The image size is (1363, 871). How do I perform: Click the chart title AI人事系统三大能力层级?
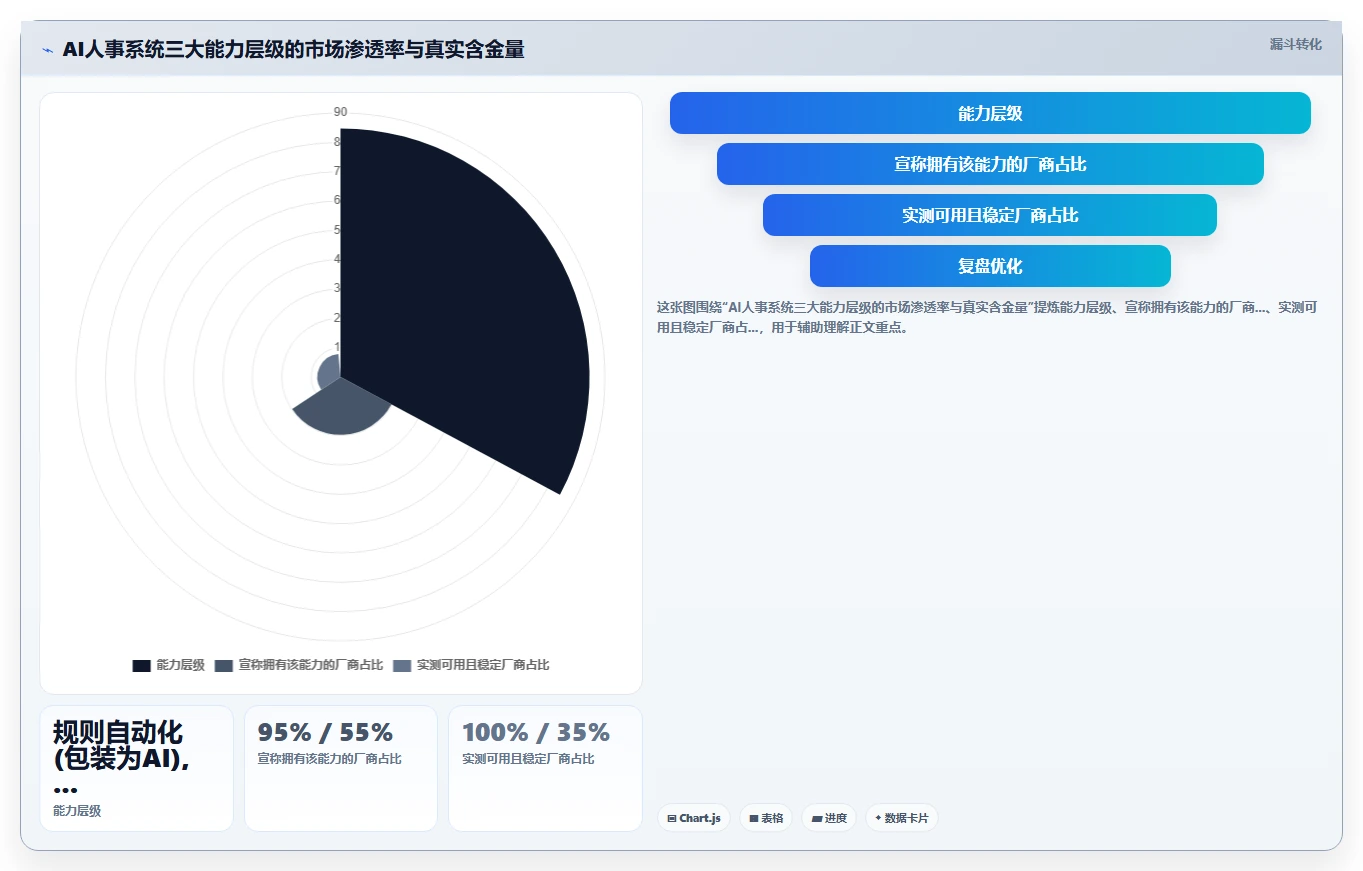click(293, 49)
